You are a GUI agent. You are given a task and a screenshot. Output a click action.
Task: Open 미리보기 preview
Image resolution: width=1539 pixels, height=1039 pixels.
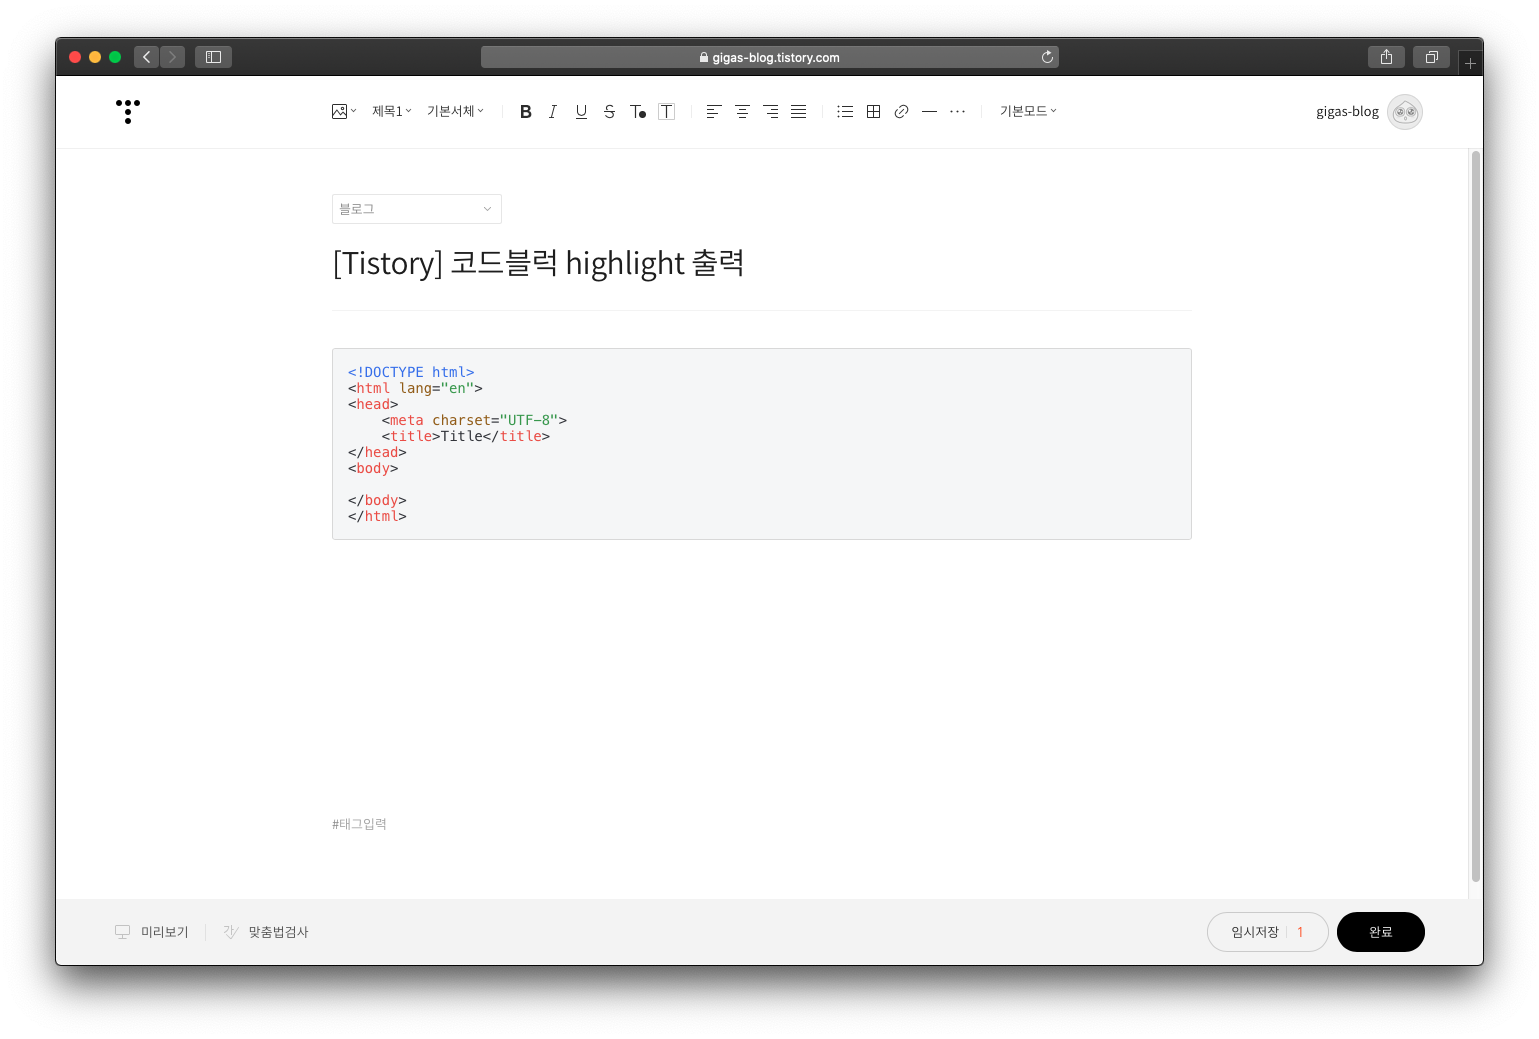click(x=152, y=932)
